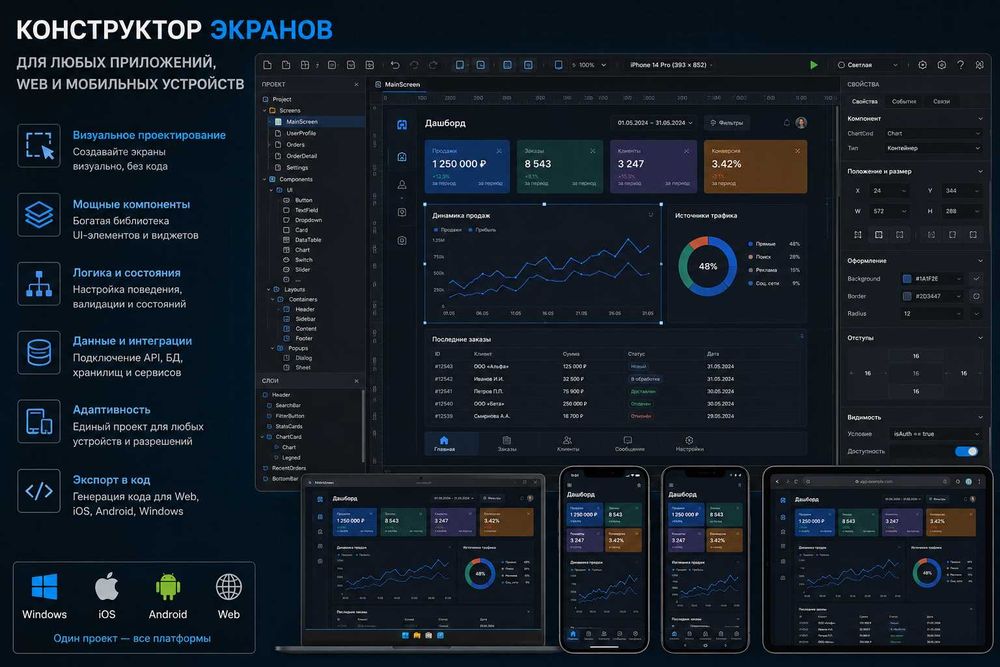Select the Главная home icon in bottom bar

coord(444,441)
